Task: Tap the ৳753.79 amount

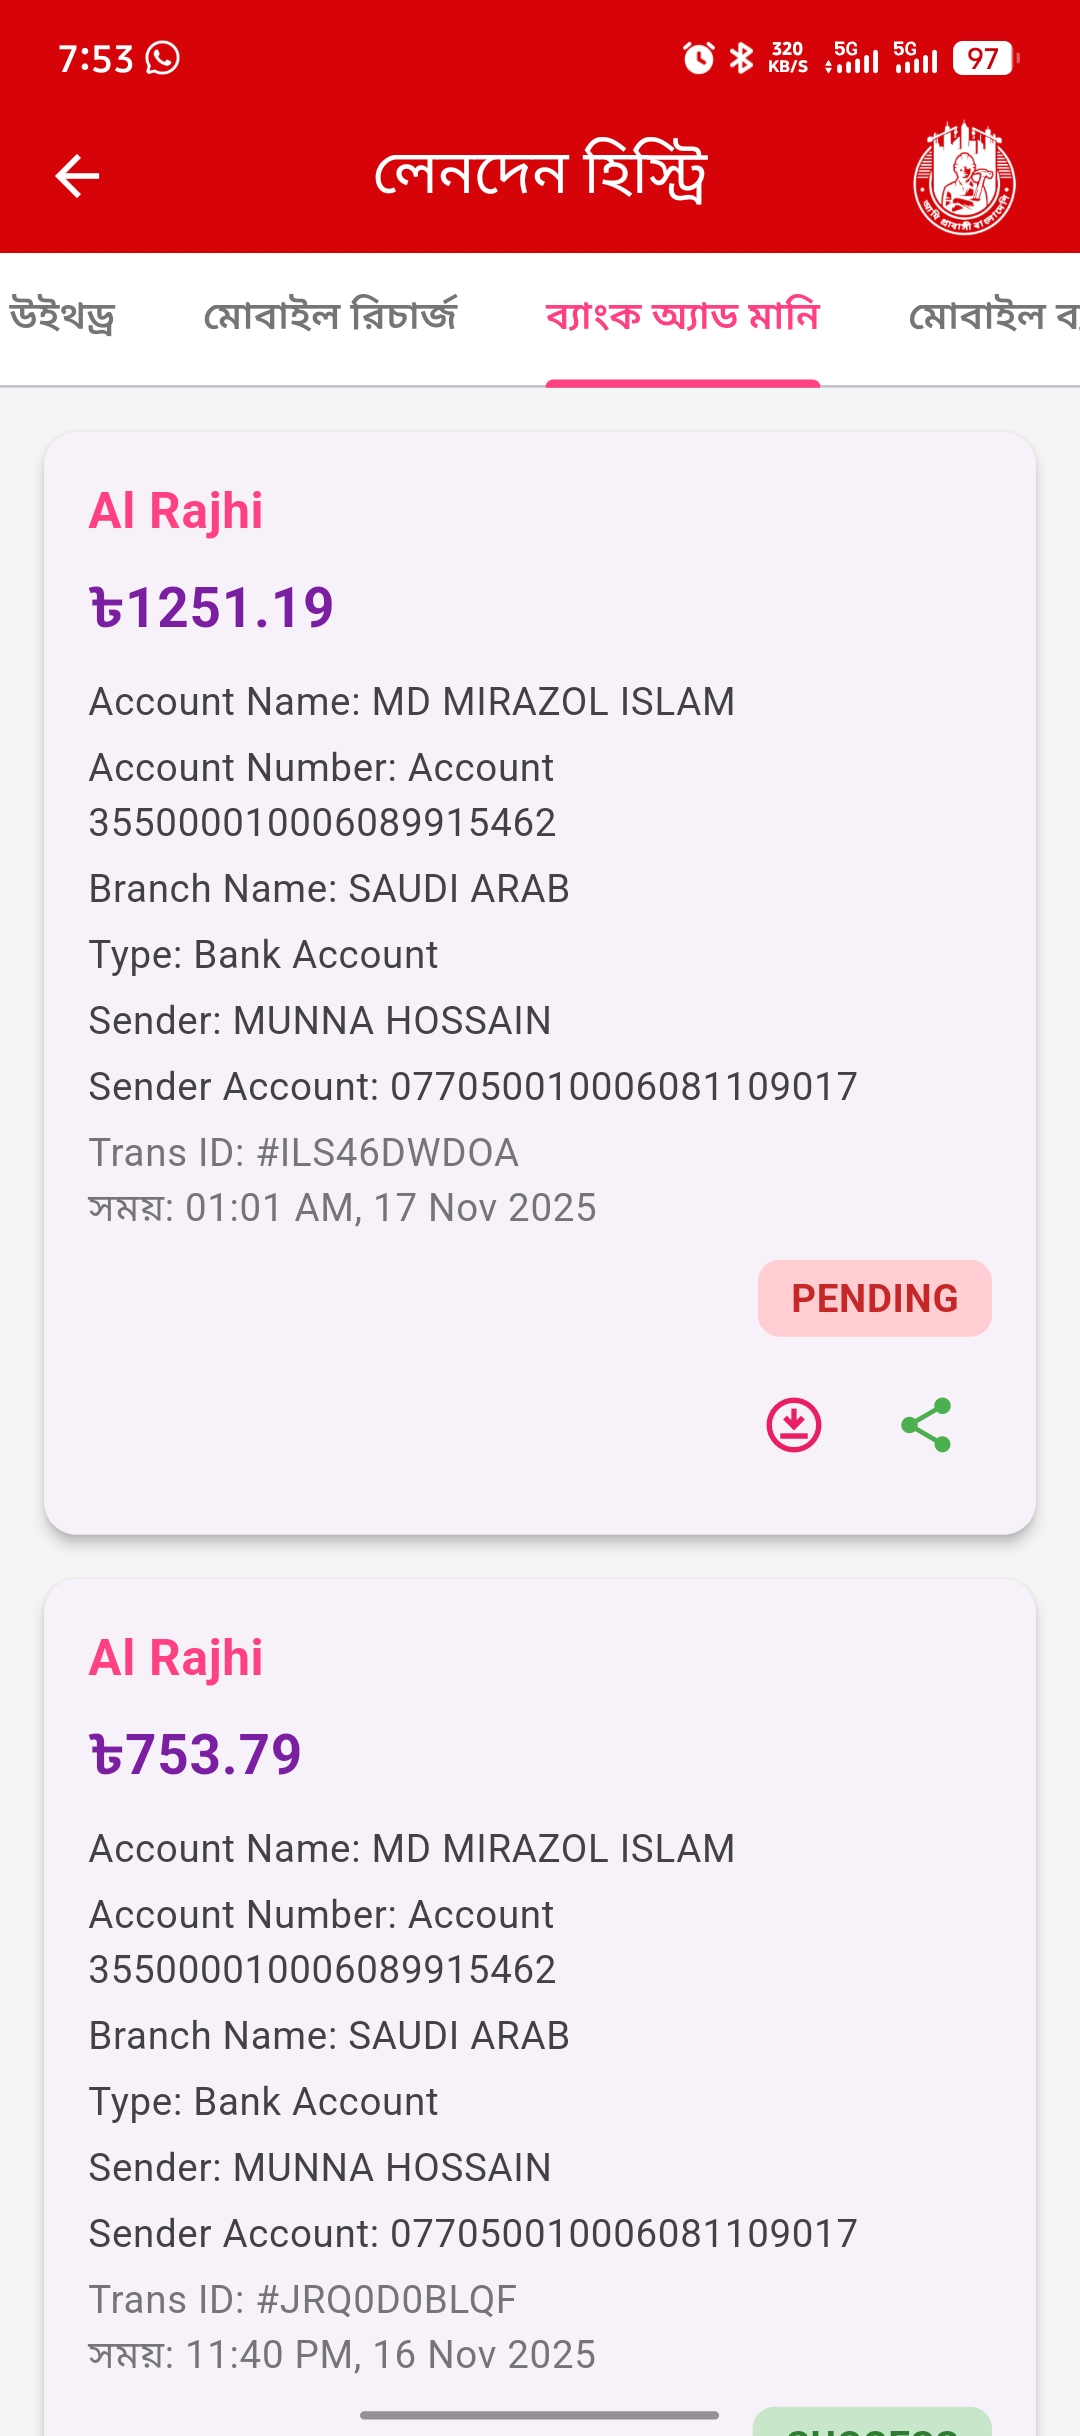Action: [195, 1755]
